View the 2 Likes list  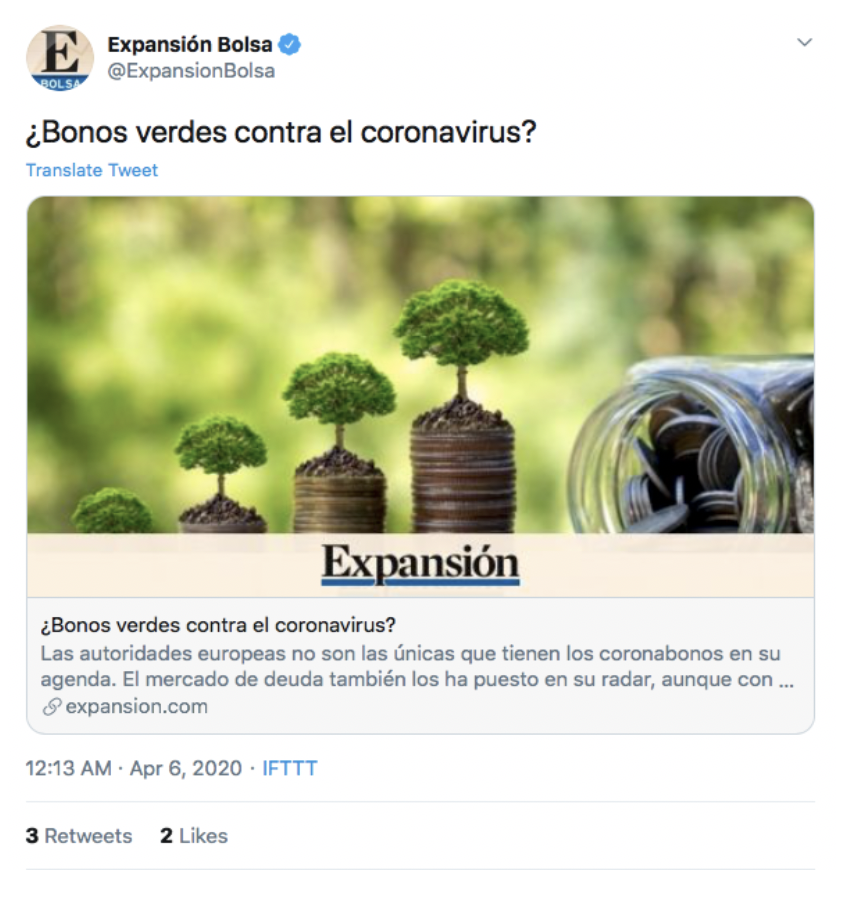coord(194,836)
